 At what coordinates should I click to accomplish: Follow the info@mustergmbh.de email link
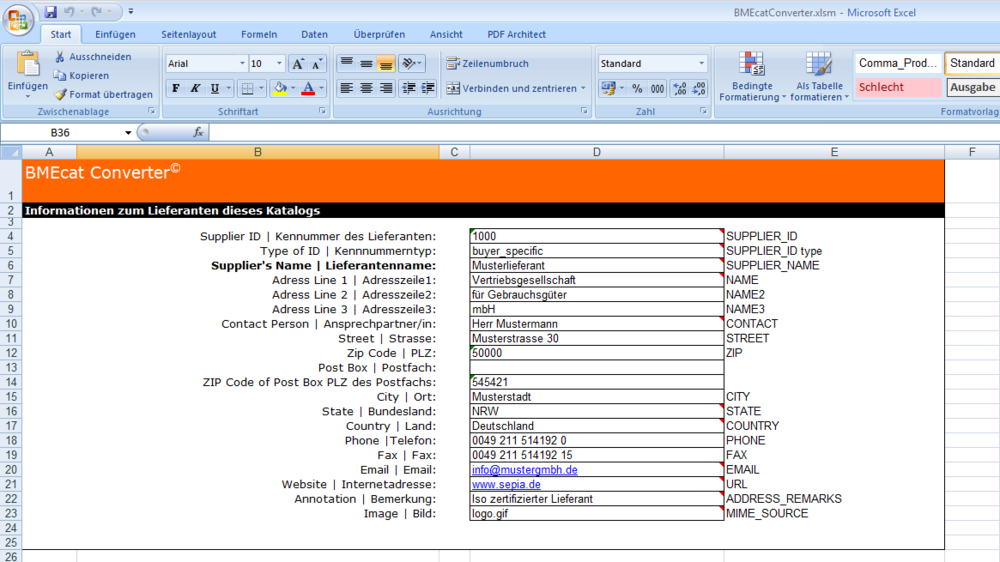[x=524, y=470]
